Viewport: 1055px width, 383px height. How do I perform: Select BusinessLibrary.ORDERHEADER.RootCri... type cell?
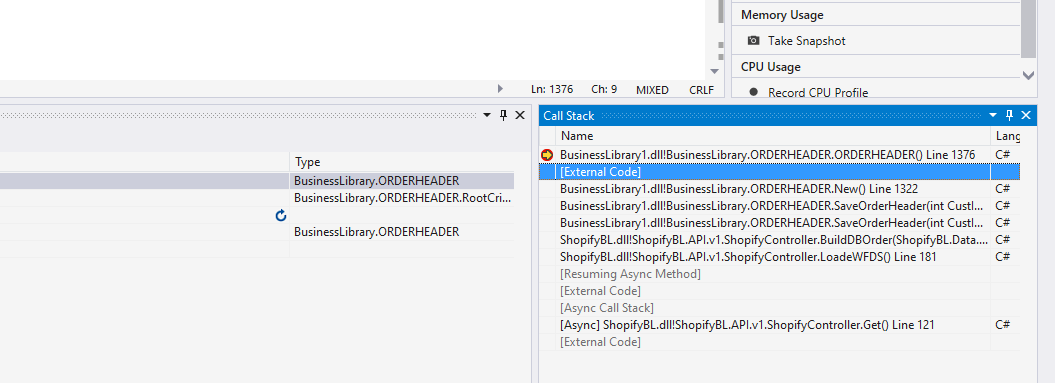pyautogui.click(x=402, y=198)
